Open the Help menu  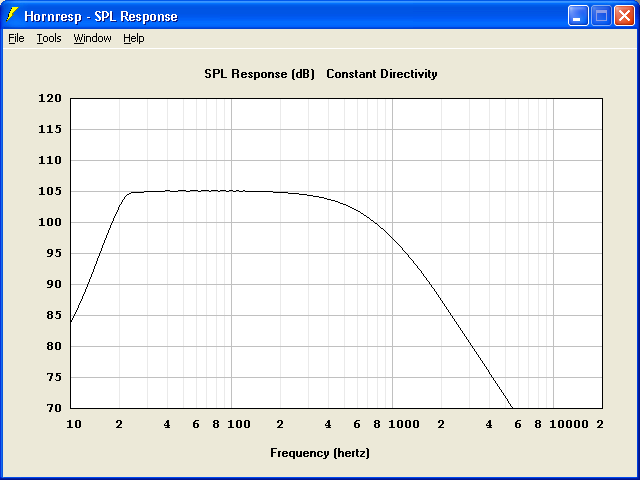pos(134,38)
